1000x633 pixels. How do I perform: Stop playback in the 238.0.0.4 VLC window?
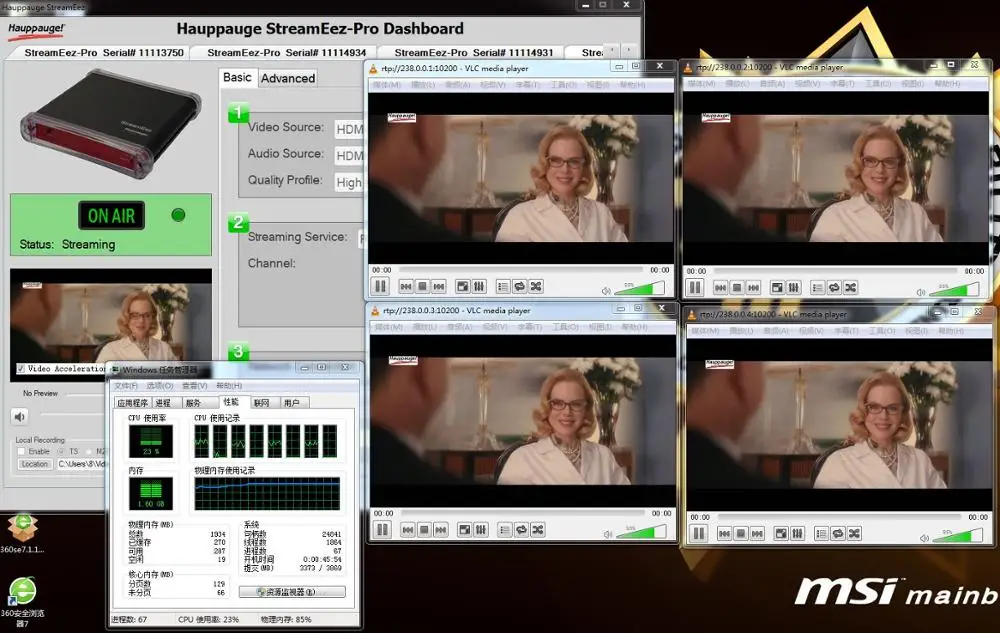pyautogui.click(x=740, y=534)
